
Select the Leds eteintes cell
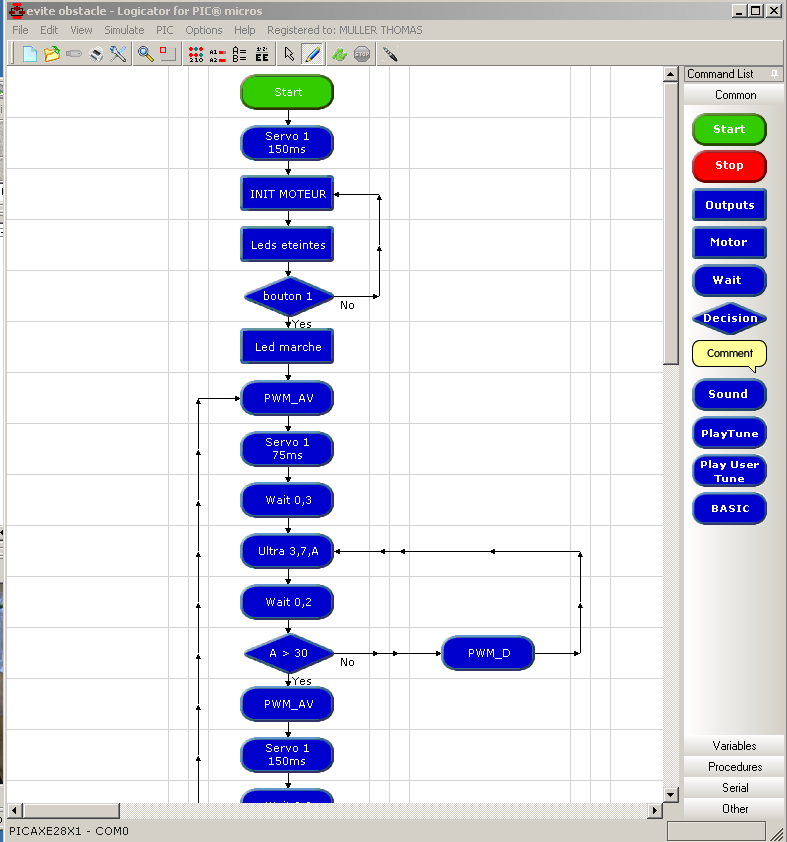(x=287, y=245)
